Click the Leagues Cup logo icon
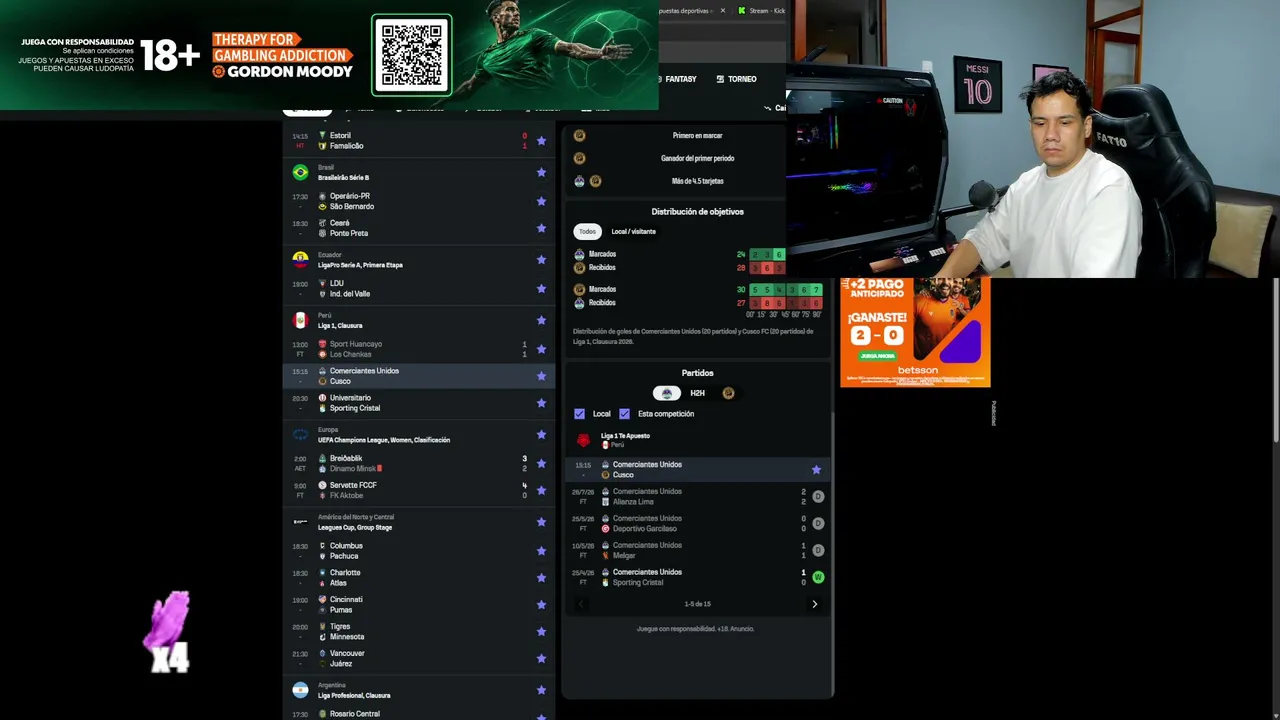This screenshot has width=1280, height=720. [300, 522]
